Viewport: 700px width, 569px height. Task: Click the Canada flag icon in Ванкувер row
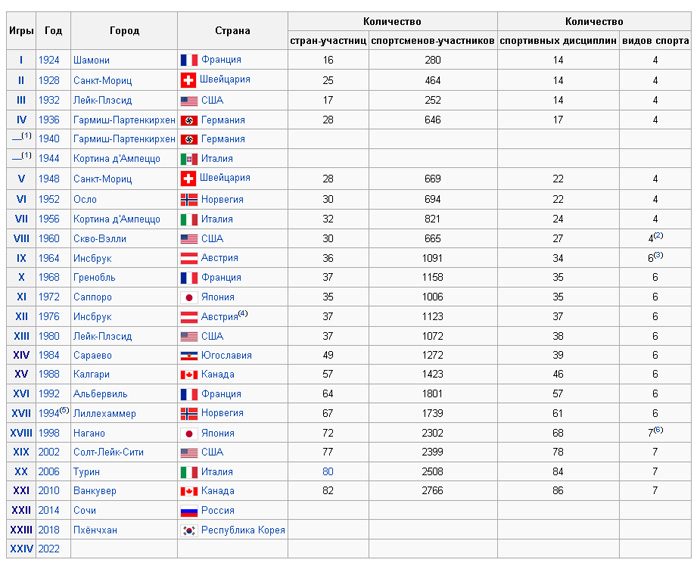click(x=189, y=491)
